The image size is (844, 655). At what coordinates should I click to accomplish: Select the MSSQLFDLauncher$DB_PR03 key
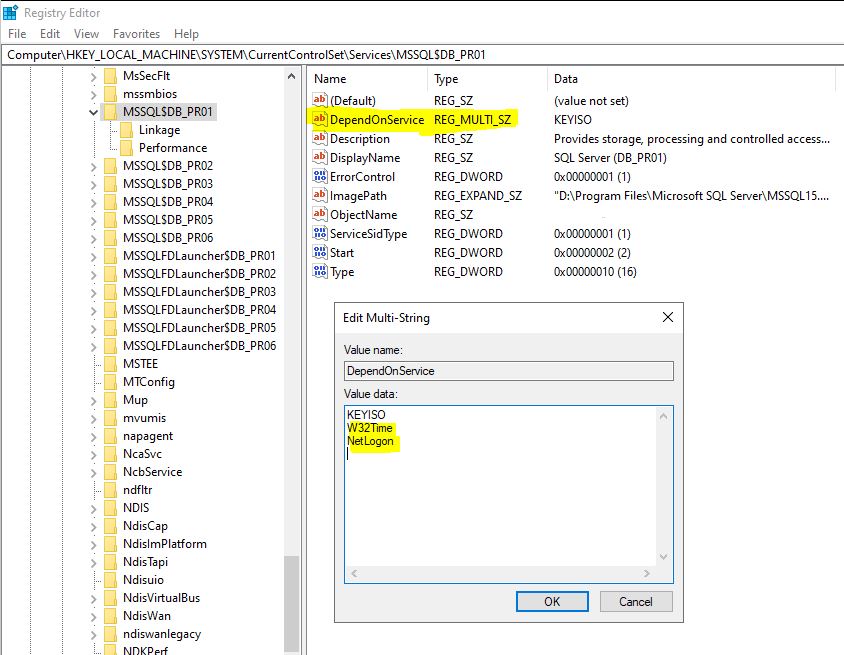[x=199, y=292]
